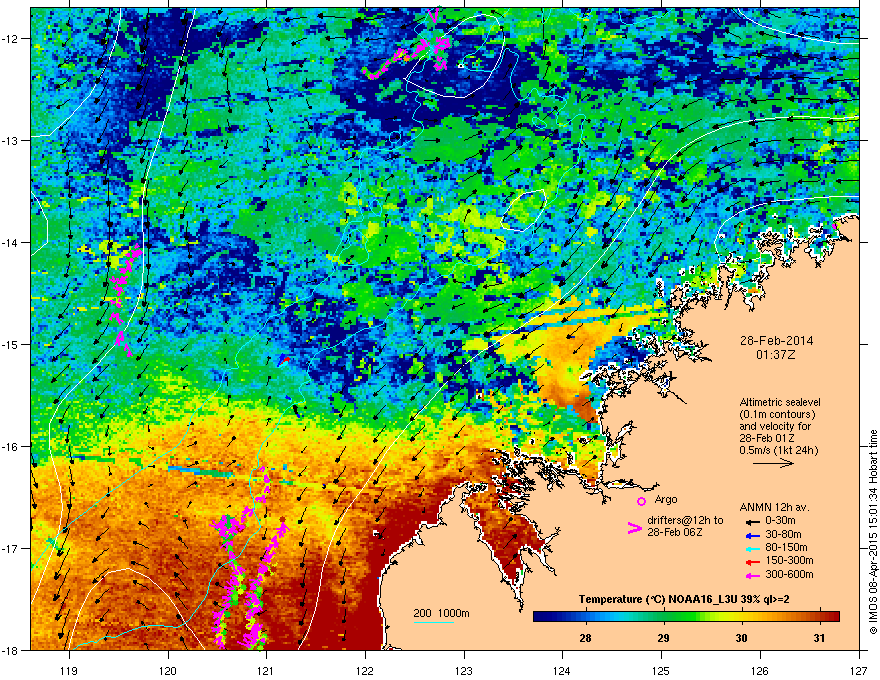This screenshot has height=680, width=880.
Task: Click the '80-150m' depth label
Action: click(786, 548)
